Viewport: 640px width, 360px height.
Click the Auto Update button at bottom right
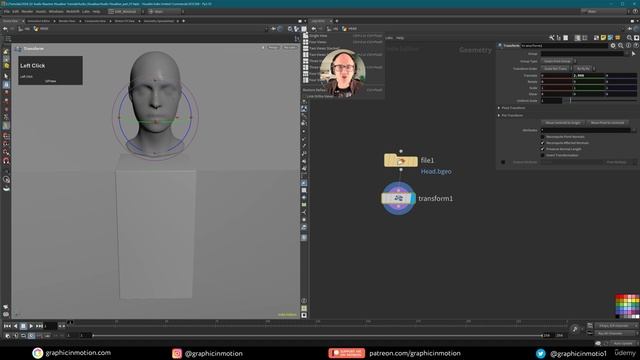[623, 343]
